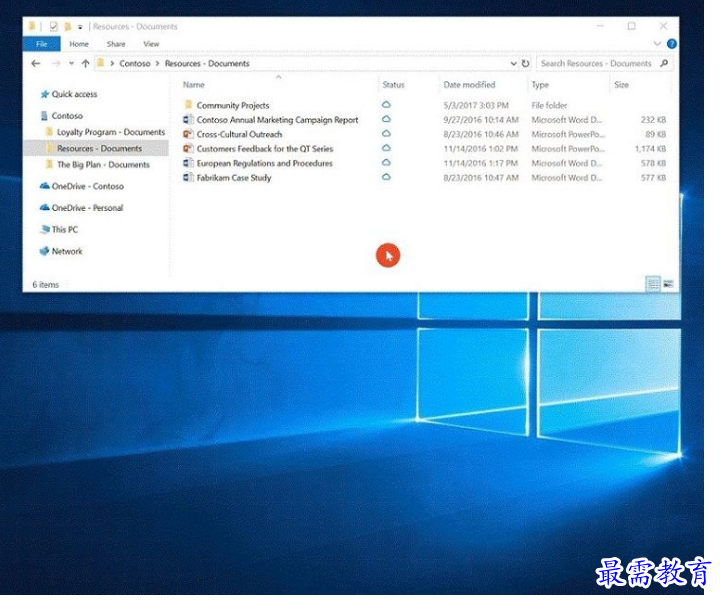Click PowerPoint icon of Customers Feedback file
Image resolution: width=720 pixels, height=604 pixels.
point(188,148)
